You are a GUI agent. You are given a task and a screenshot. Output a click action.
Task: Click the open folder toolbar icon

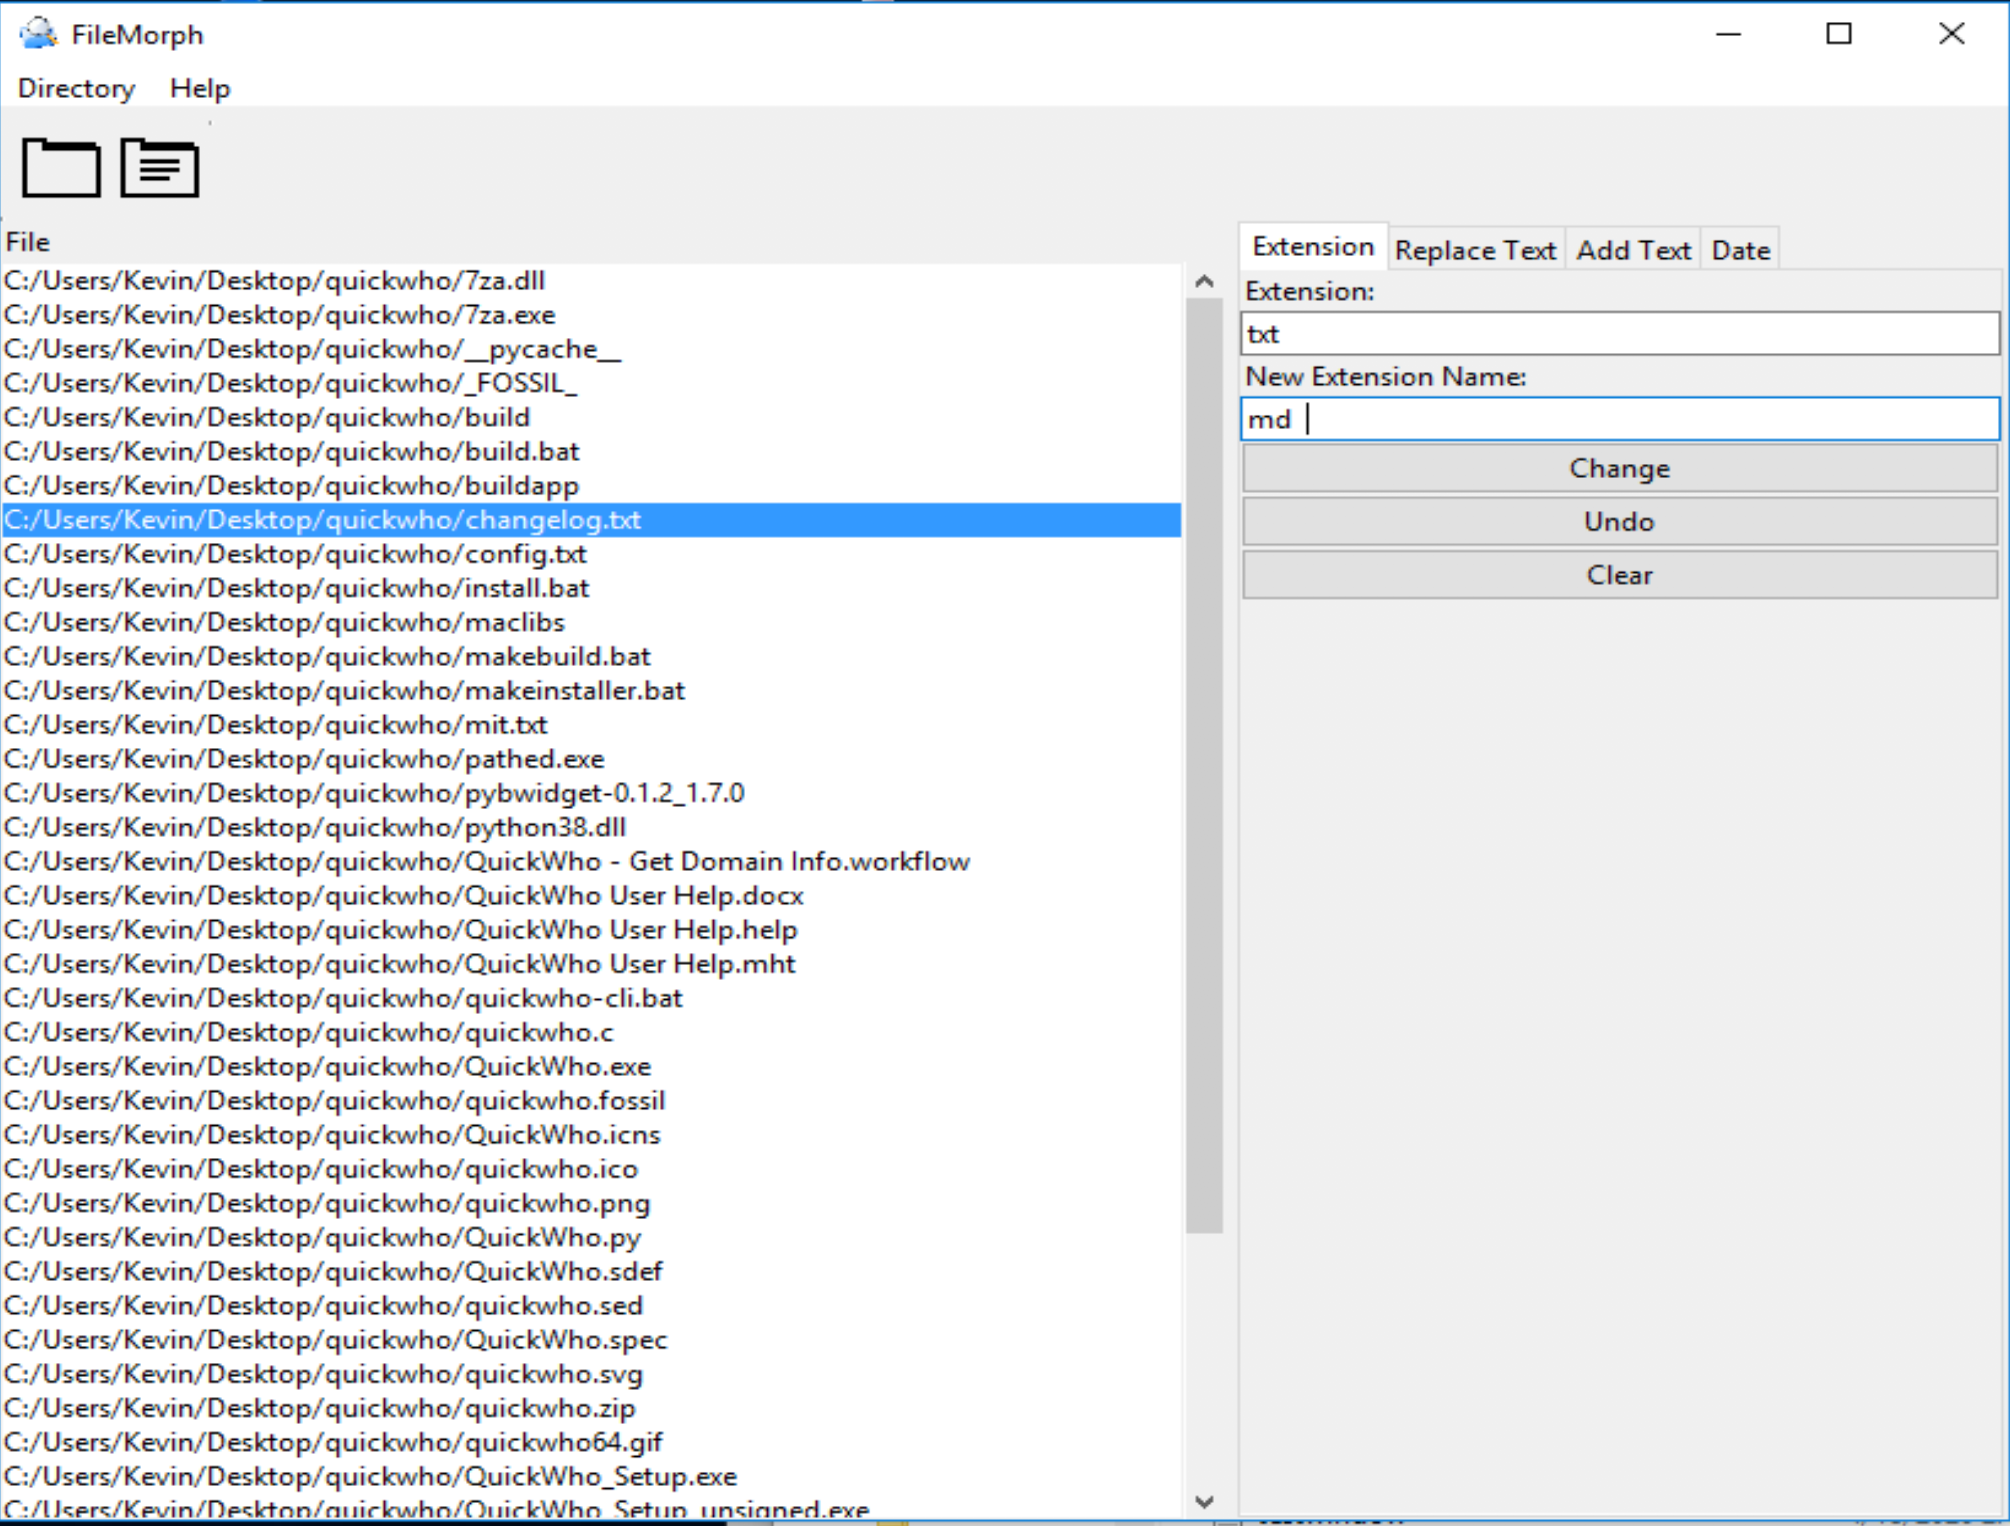[x=61, y=167]
